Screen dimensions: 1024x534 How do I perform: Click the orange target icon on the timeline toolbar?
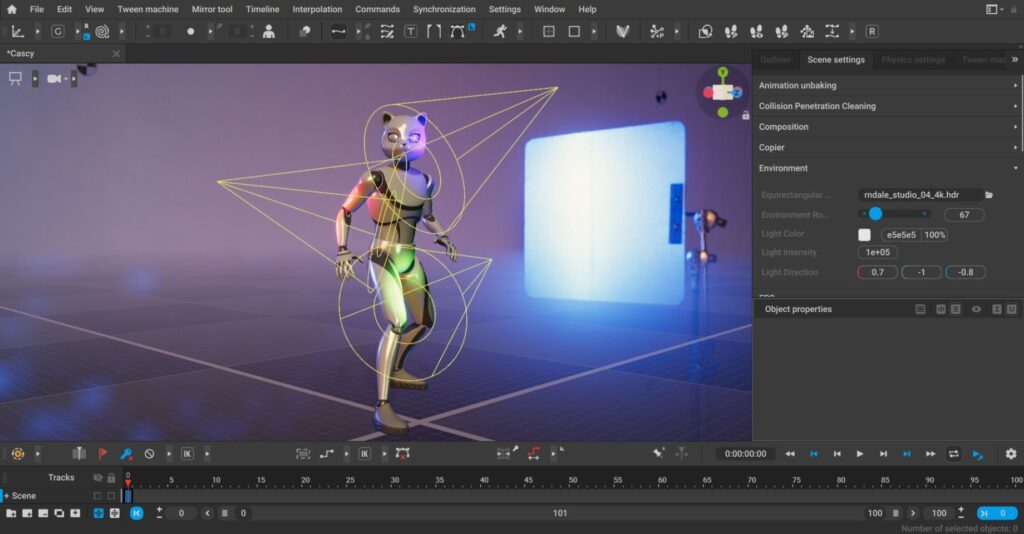tap(18, 454)
